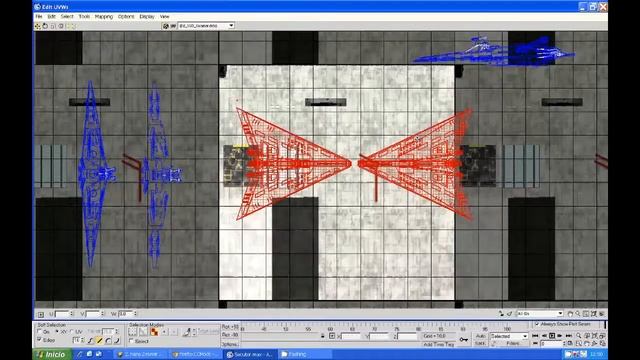Image resolution: width=640 pixels, height=360 pixels.
Task: Open the Options menu
Action: pos(126,16)
